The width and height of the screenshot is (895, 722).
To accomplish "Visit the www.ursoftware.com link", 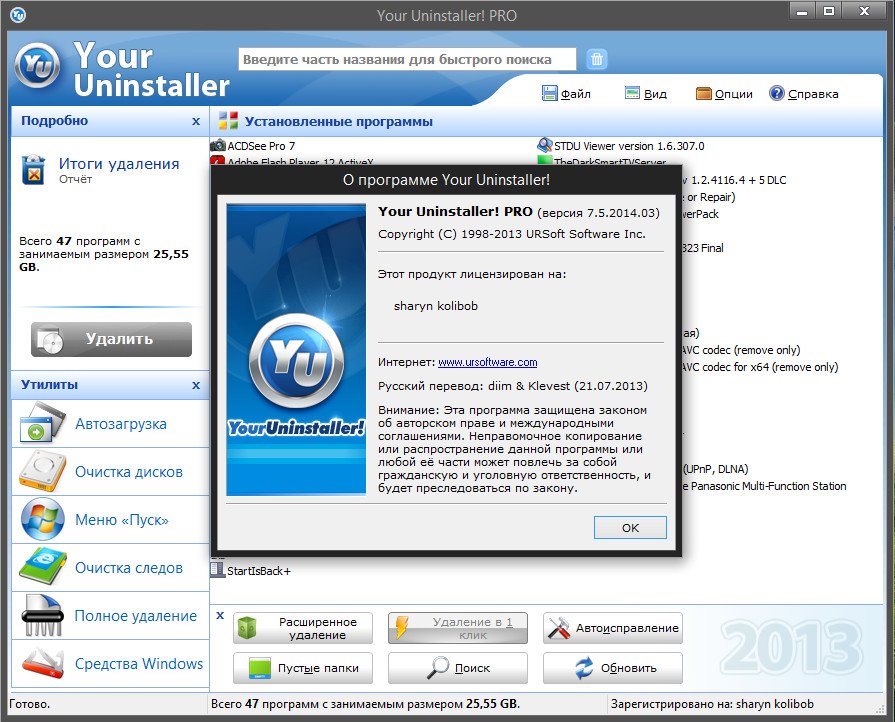I will (487, 362).
